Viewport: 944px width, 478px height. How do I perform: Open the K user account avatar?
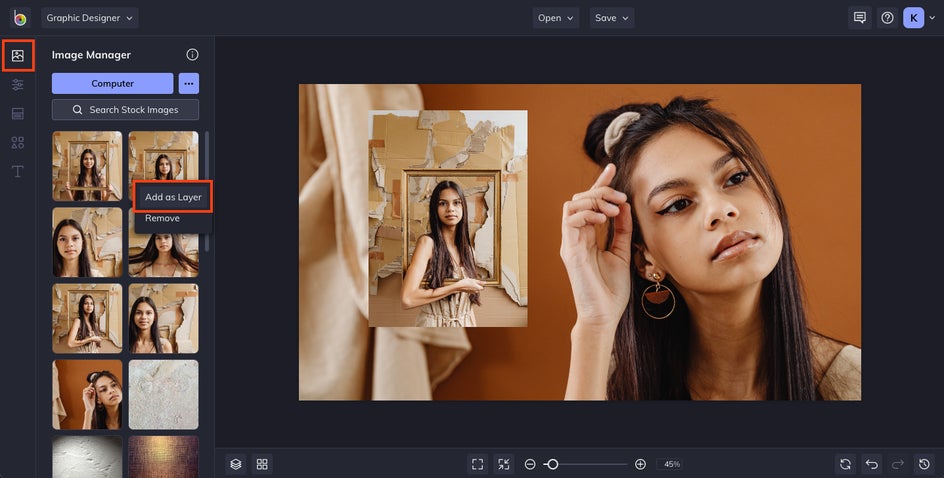click(913, 18)
